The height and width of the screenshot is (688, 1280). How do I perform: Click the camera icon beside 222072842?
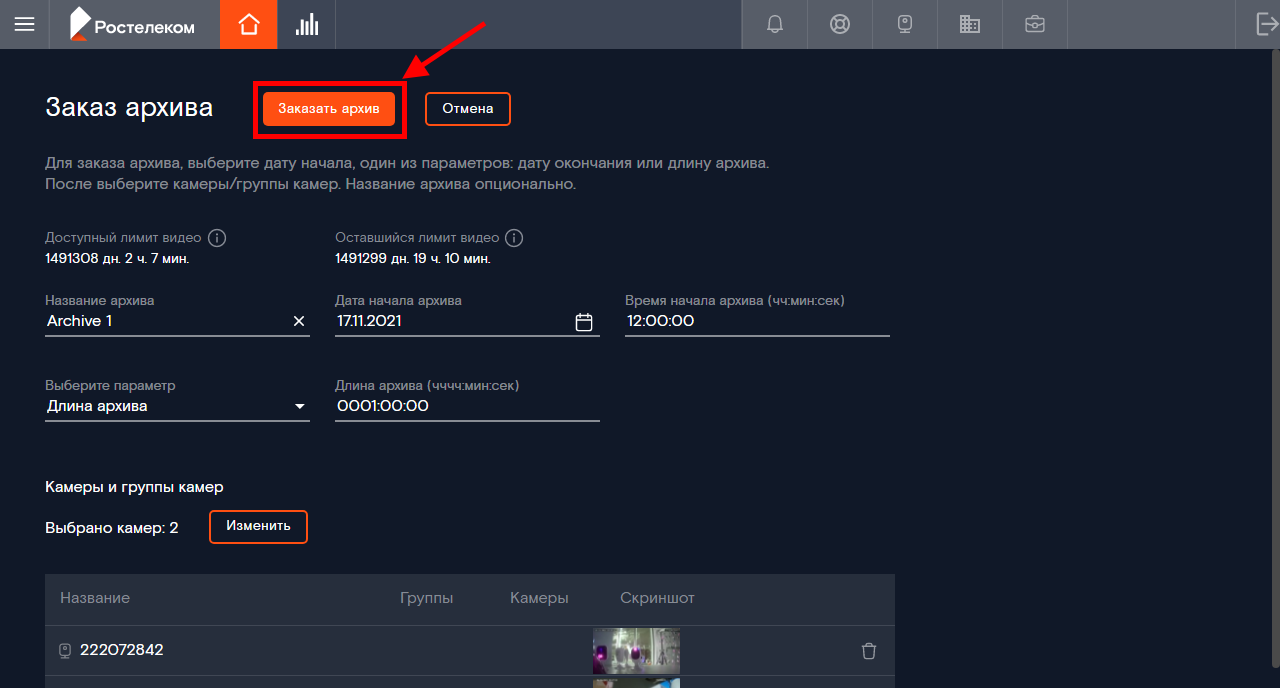coord(65,651)
